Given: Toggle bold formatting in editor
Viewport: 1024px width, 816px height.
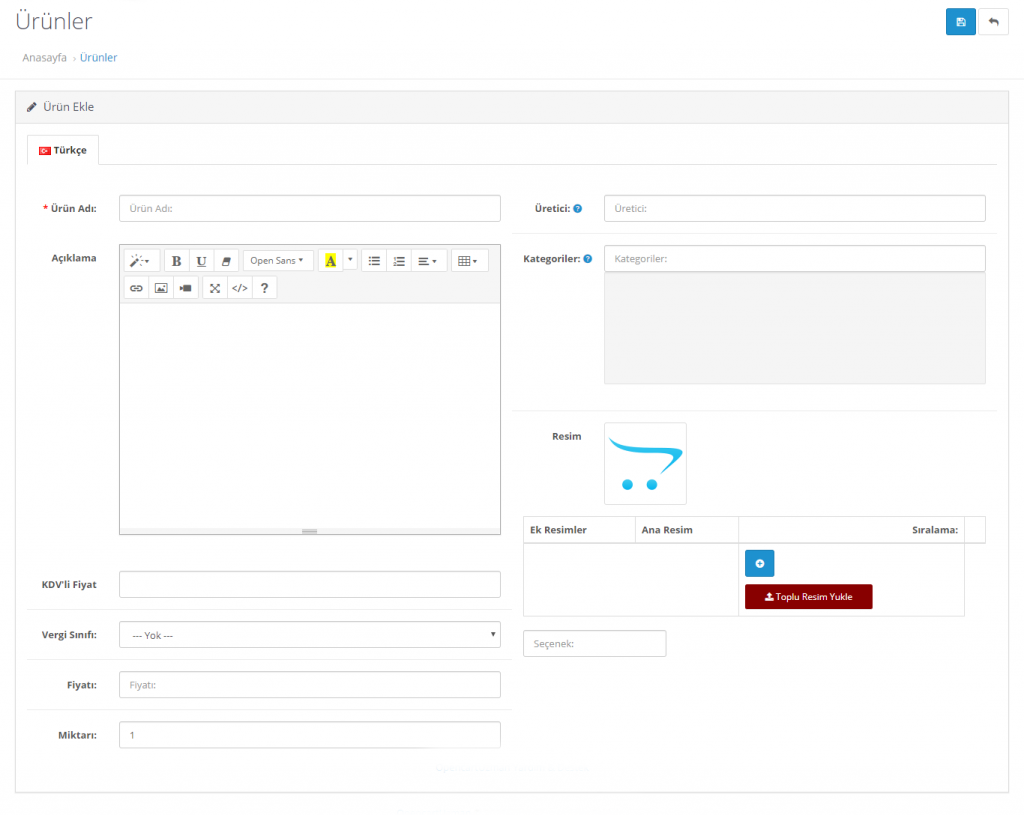Looking at the screenshot, I should click(176, 261).
